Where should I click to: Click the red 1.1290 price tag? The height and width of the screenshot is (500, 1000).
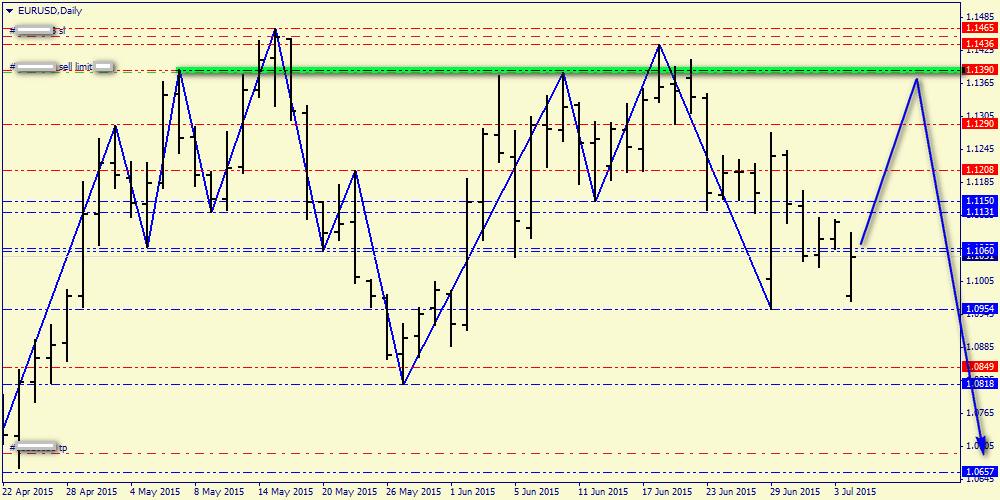click(x=979, y=123)
